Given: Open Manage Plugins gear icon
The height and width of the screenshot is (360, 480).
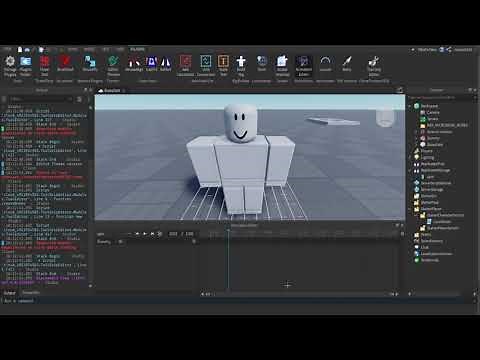Looking at the screenshot, I should pyautogui.click(x=10, y=62).
